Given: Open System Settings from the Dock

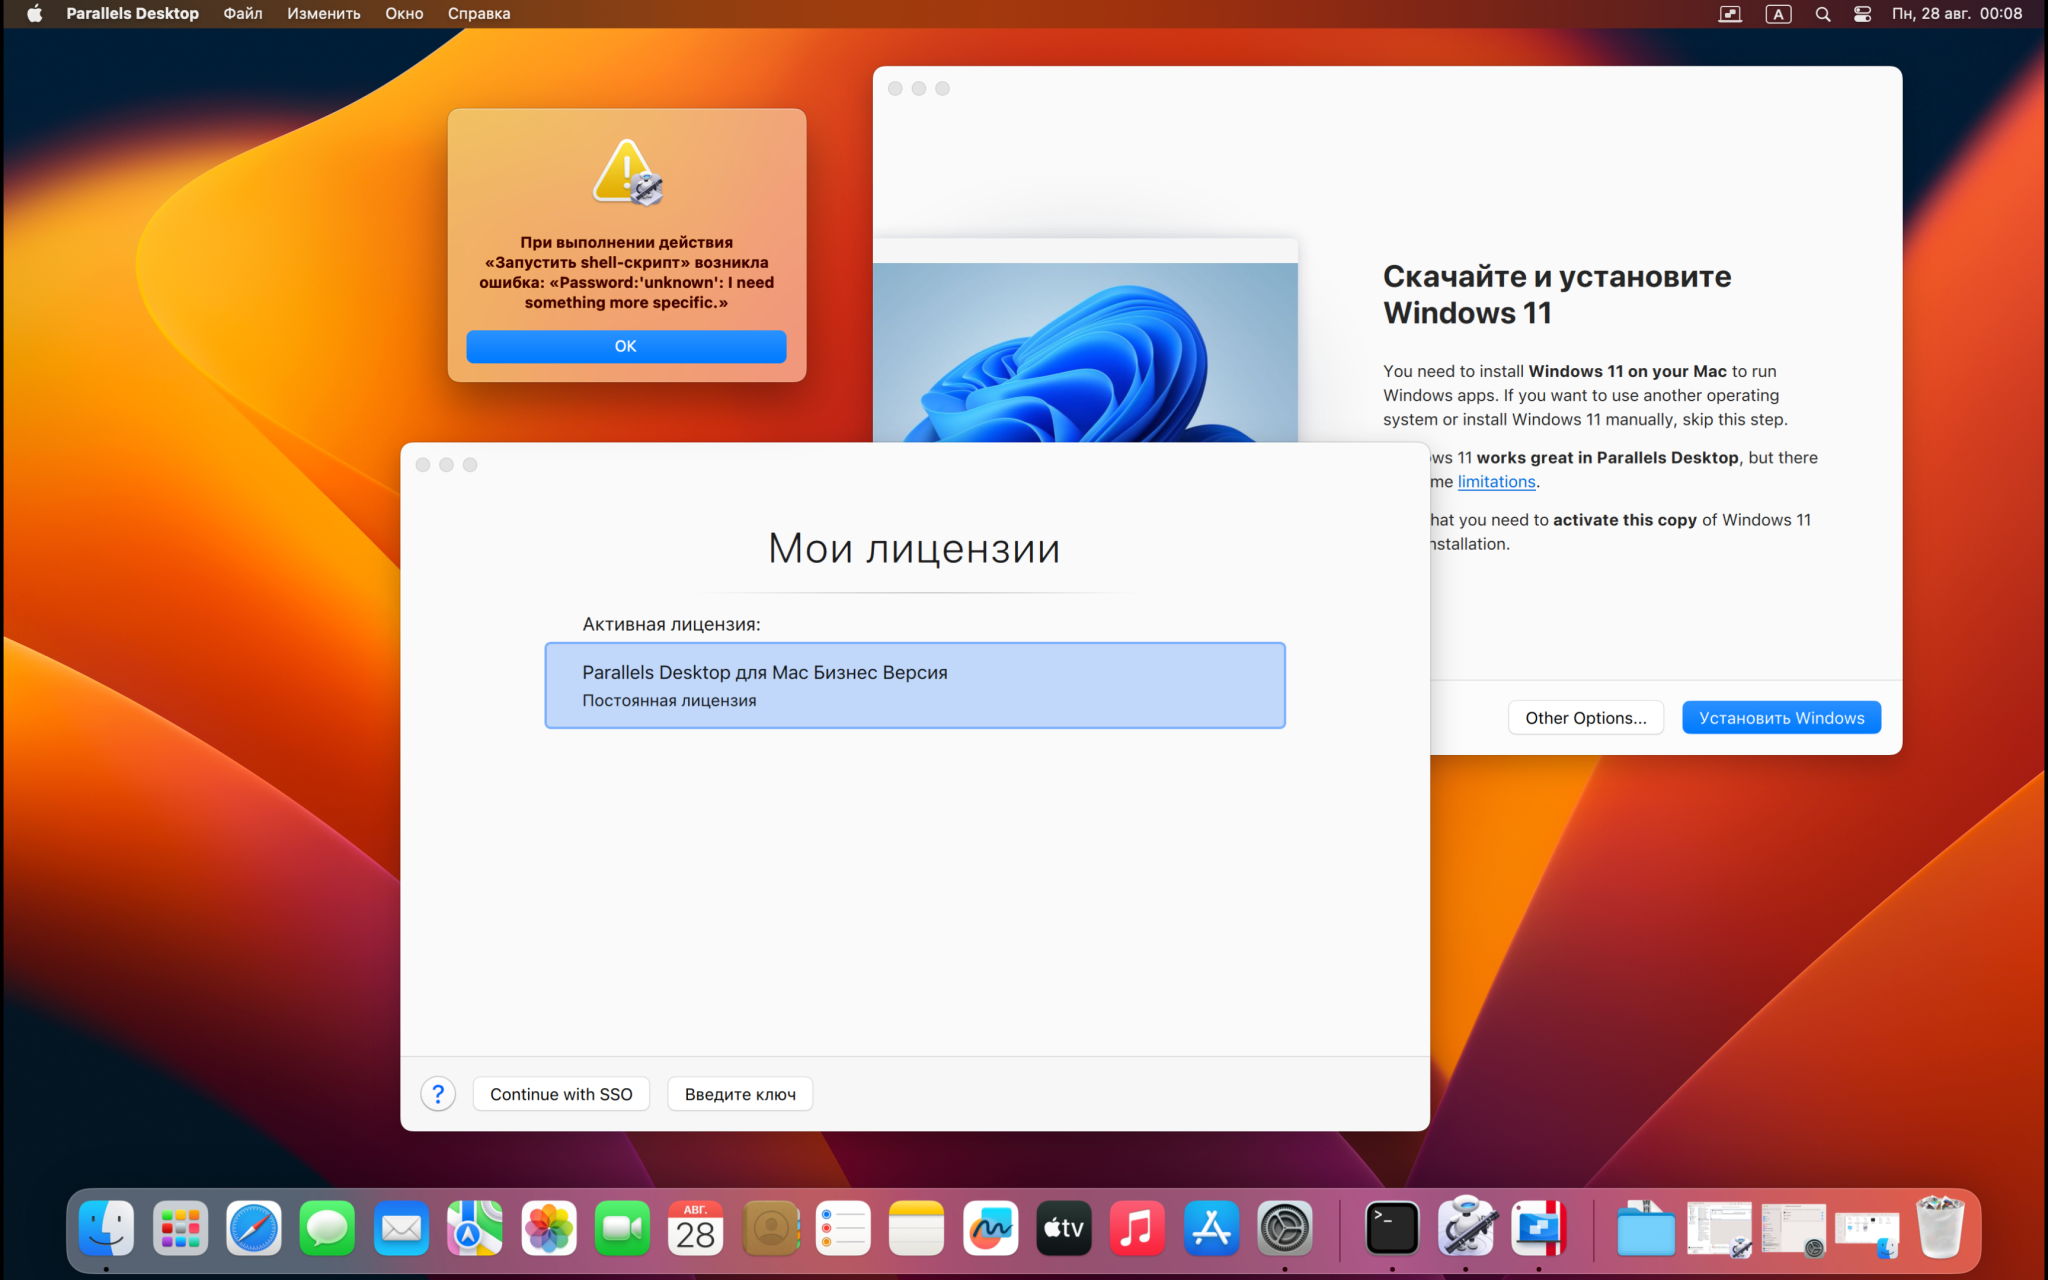Looking at the screenshot, I should click(x=1285, y=1228).
